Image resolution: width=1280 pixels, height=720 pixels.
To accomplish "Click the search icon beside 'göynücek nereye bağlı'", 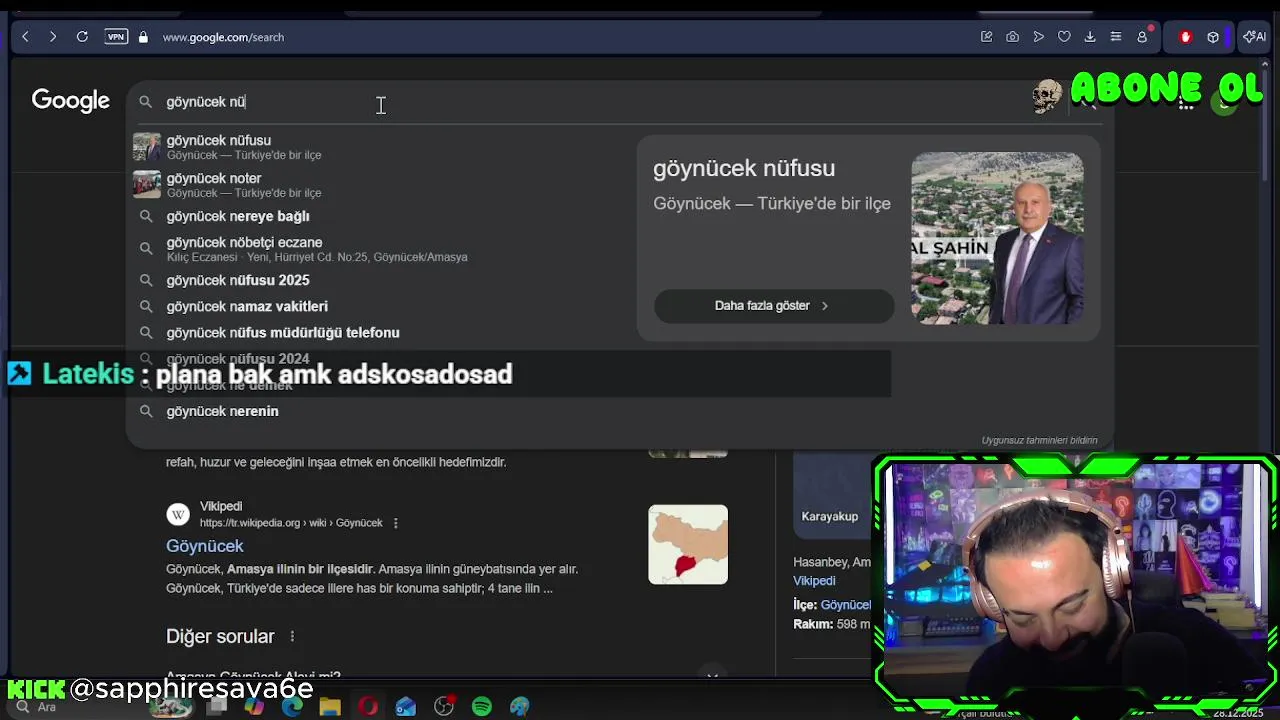I will (x=146, y=216).
